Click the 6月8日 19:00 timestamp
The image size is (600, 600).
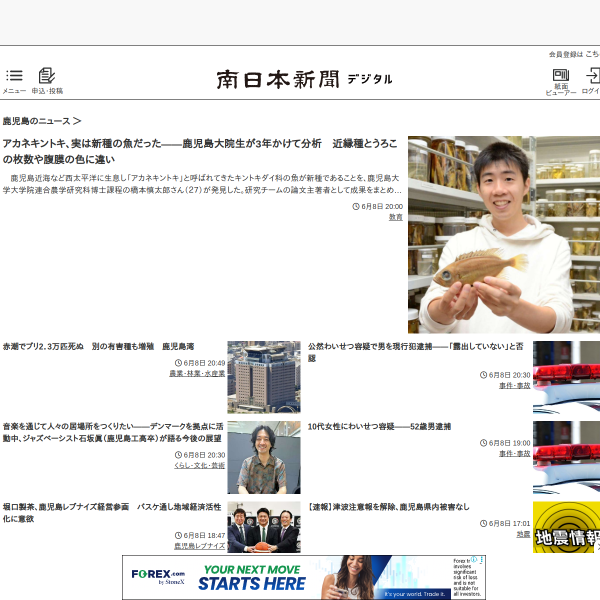pyautogui.click(x=505, y=443)
